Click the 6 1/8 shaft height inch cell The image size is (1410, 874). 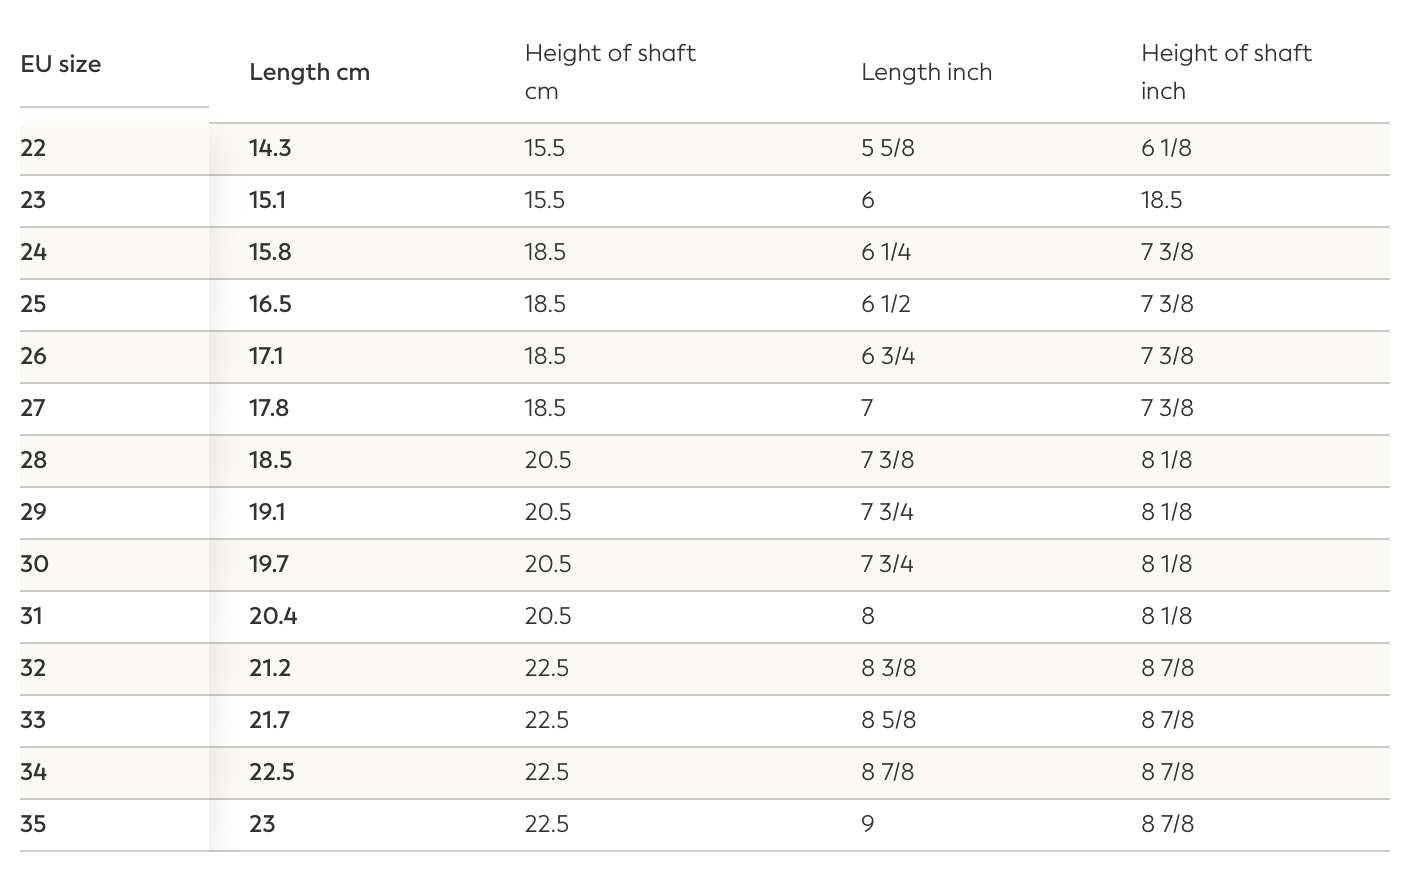coord(1166,148)
